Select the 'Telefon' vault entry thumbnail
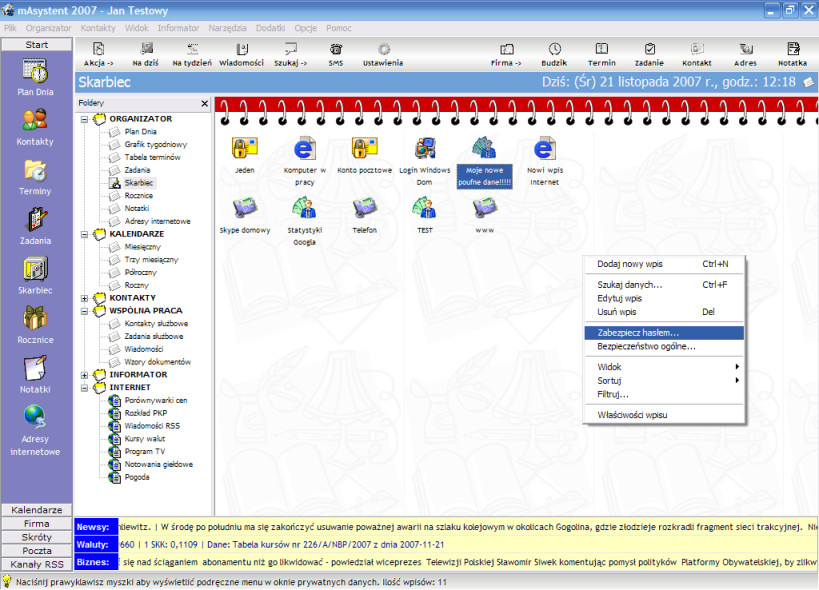 click(x=364, y=208)
